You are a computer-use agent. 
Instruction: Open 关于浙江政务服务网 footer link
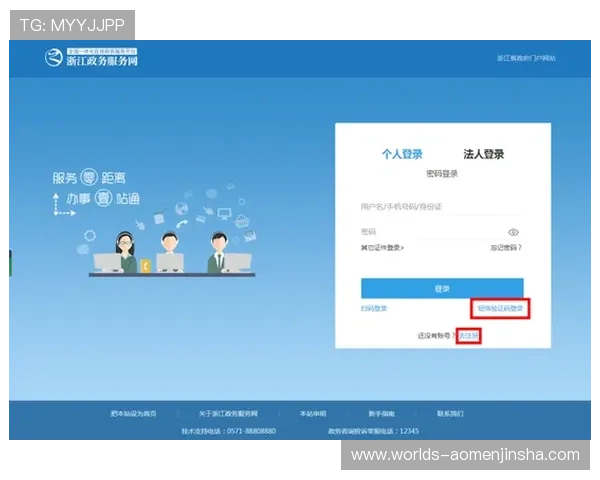[228, 414]
